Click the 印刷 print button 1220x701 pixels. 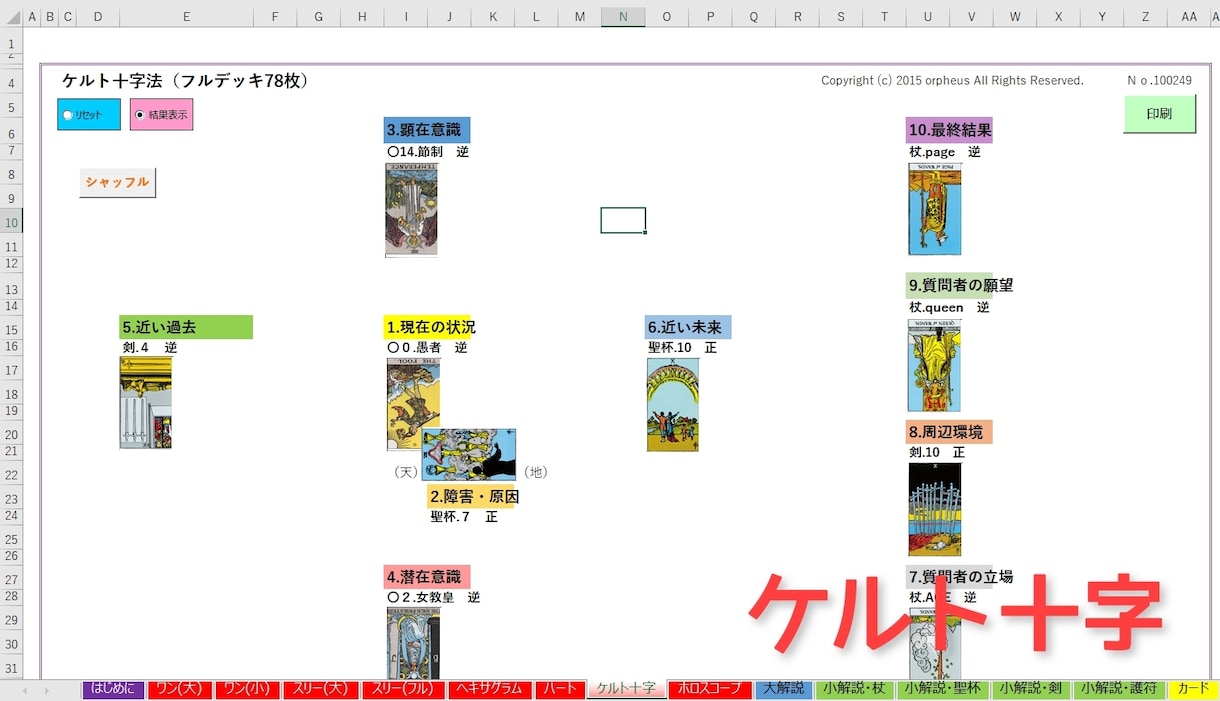1159,114
